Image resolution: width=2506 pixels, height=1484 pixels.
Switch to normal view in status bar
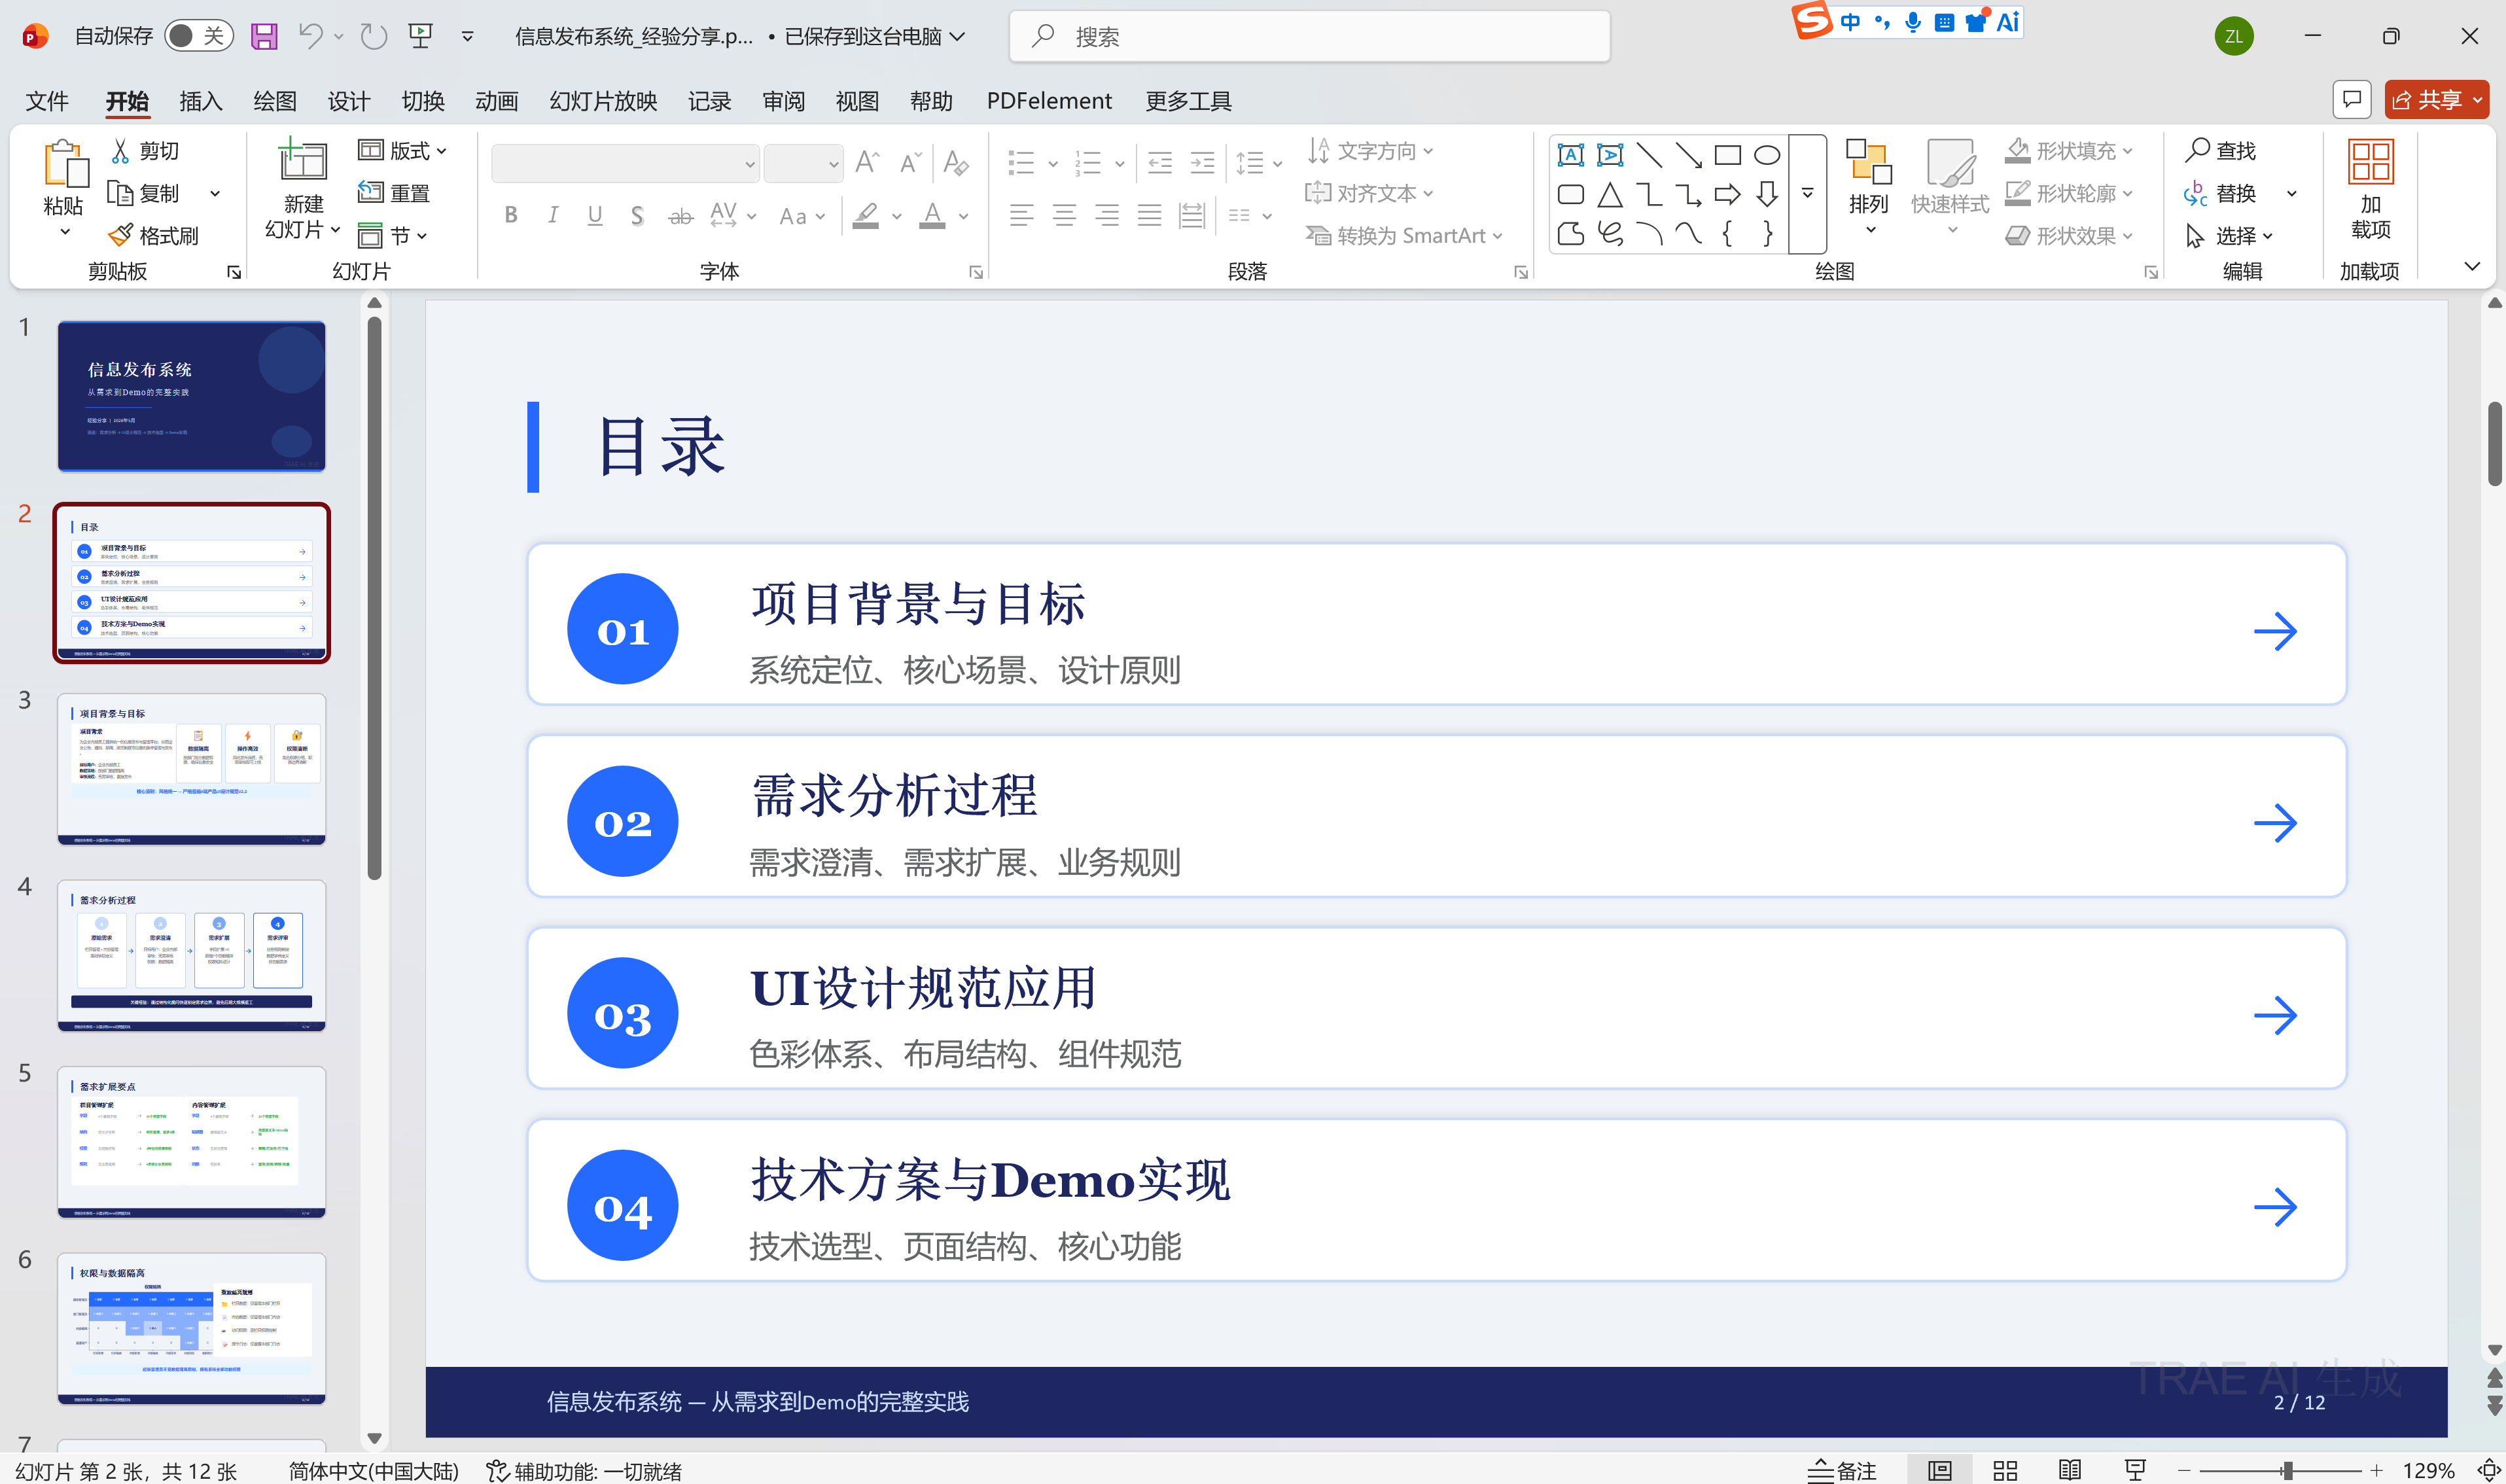1940,1470
